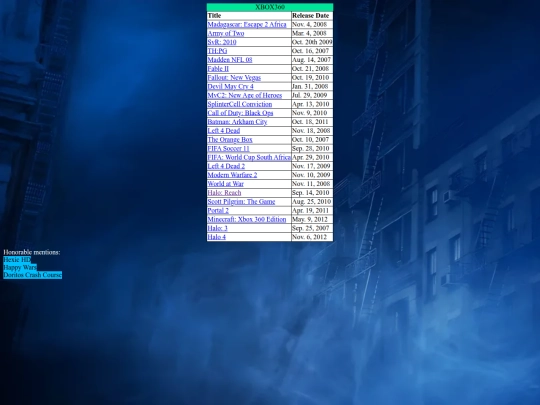Click the World at War link
This screenshot has width=540, height=405.
click(225, 184)
